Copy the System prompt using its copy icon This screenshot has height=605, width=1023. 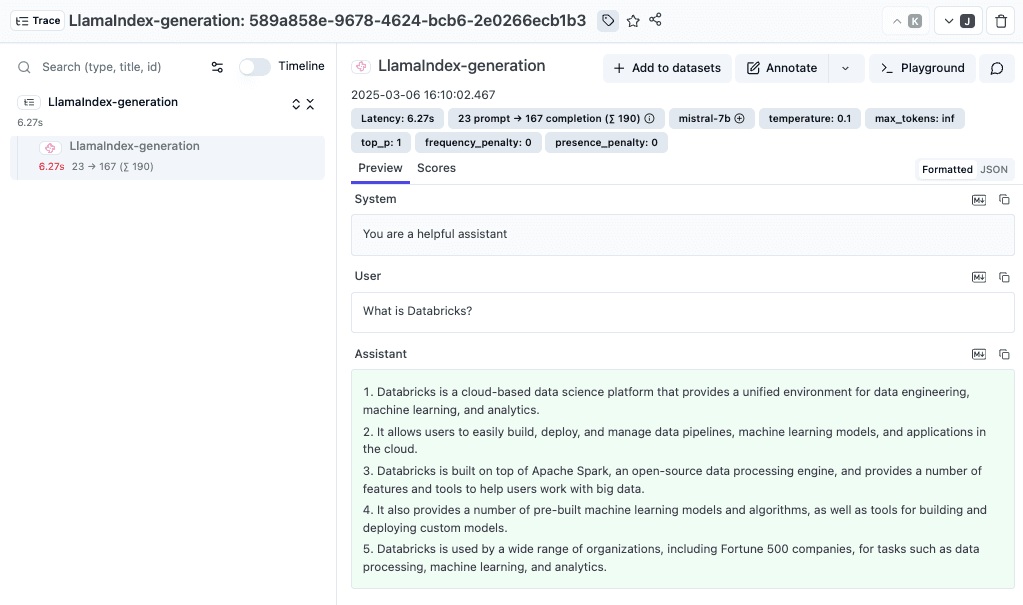[x=1005, y=199]
